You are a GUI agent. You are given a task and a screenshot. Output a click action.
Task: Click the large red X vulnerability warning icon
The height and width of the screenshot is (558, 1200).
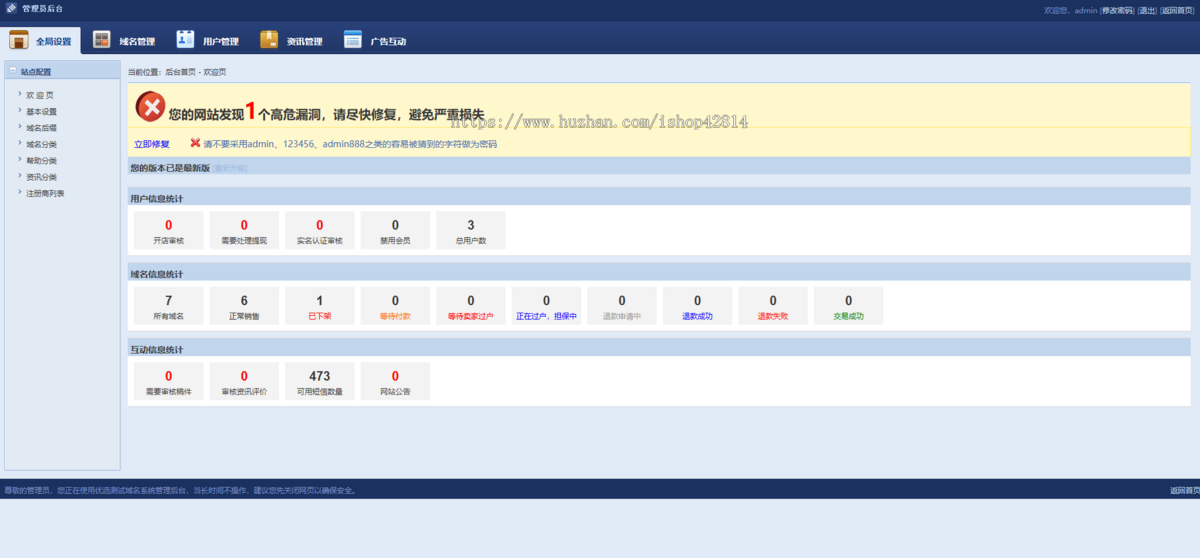pyautogui.click(x=150, y=107)
